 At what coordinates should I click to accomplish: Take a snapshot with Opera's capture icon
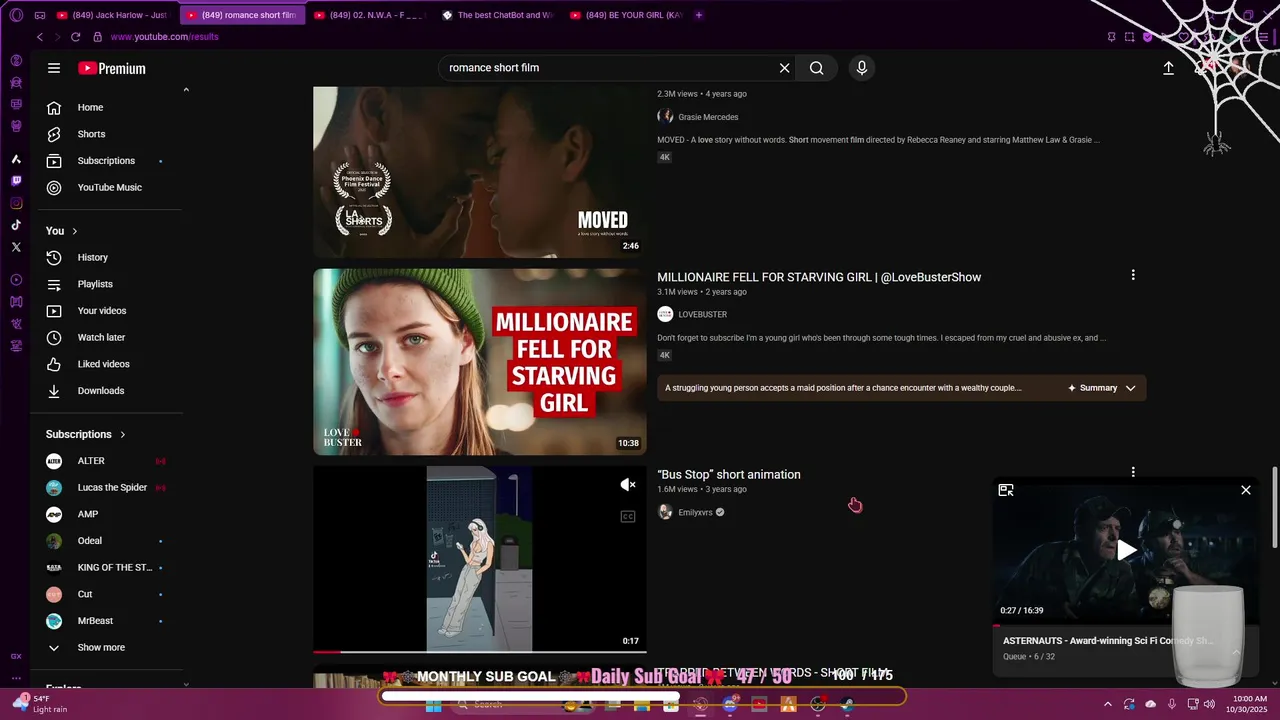click(x=1130, y=37)
